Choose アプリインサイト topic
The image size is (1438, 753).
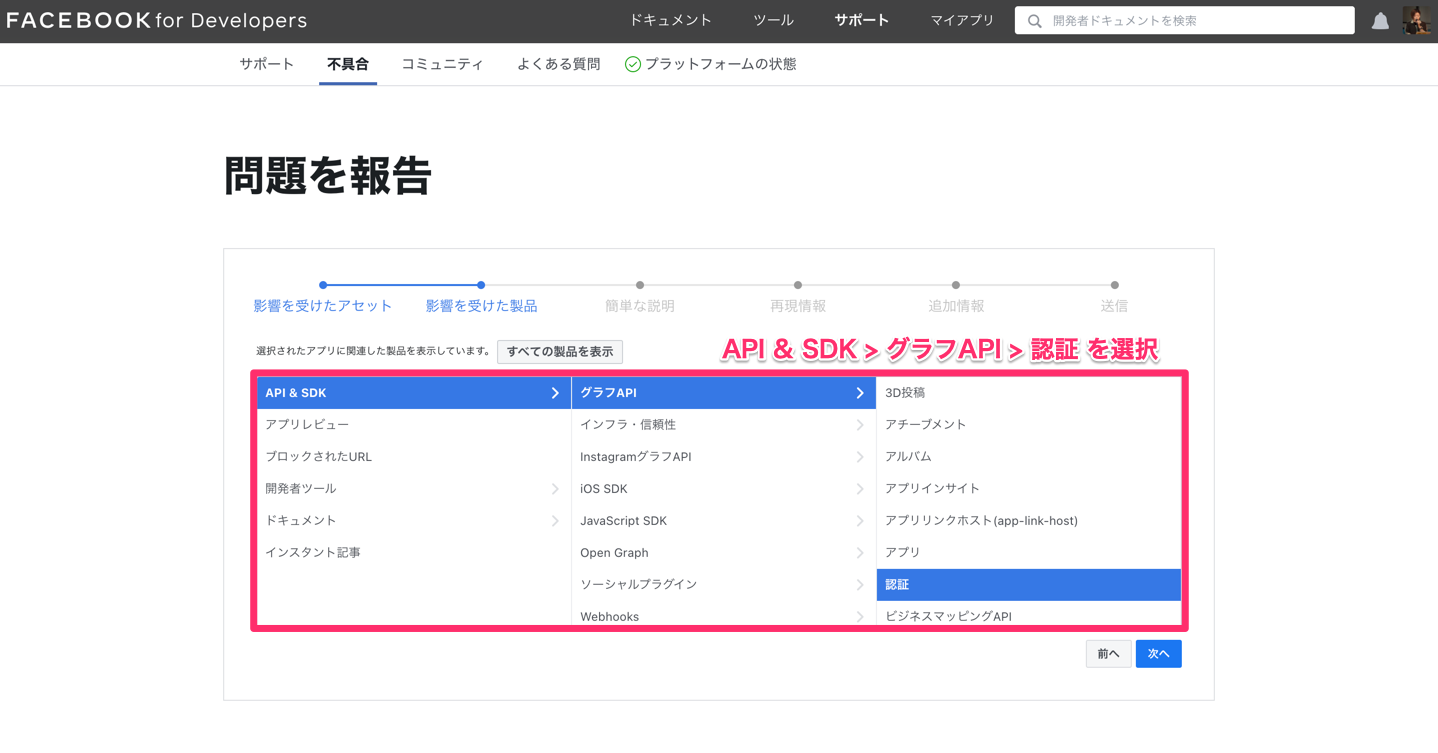1029,489
